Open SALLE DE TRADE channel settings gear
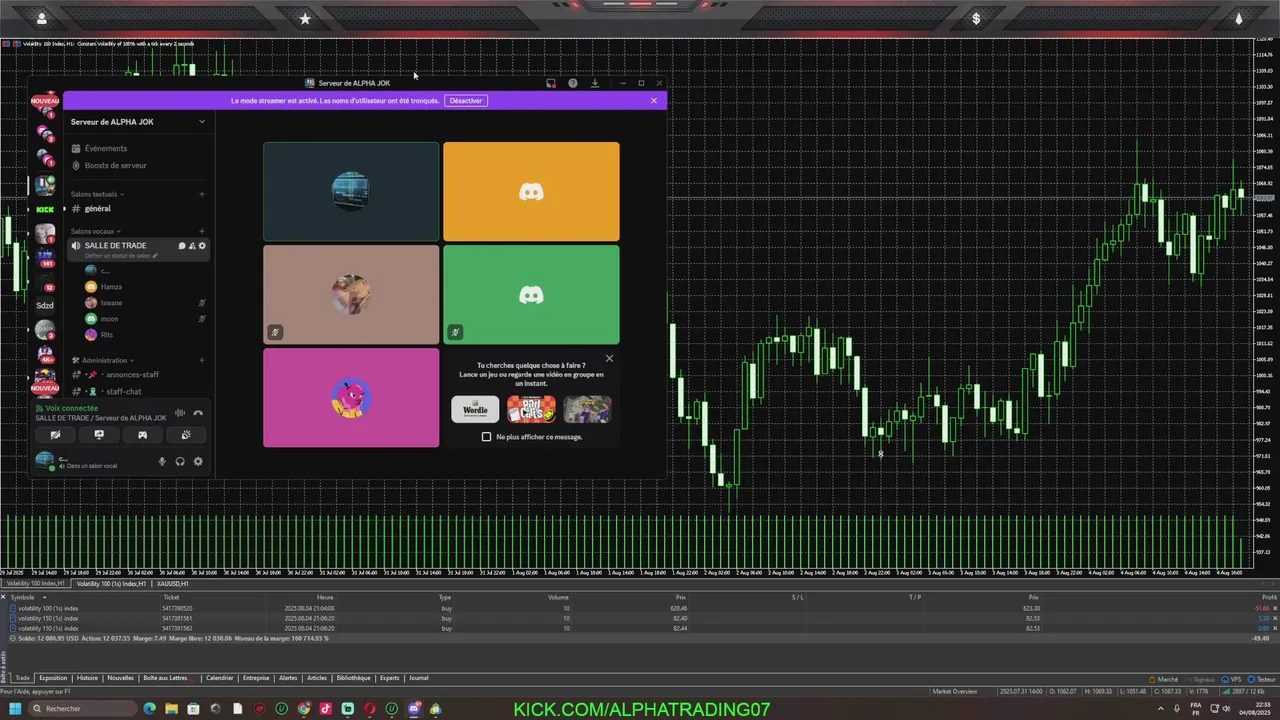This screenshot has width=1280, height=720. point(202,246)
